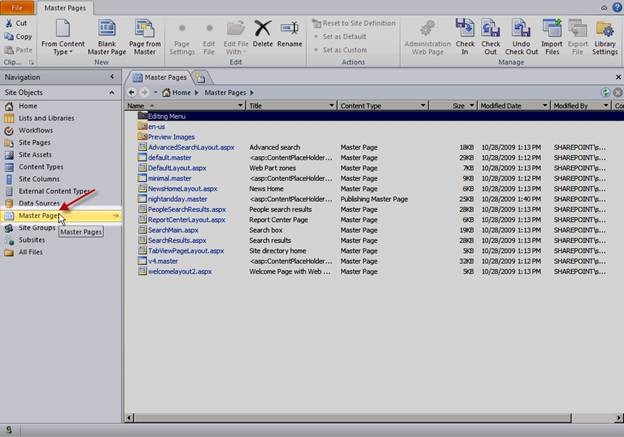The height and width of the screenshot is (437, 624).
Task: Click the Home house icon in breadcrumb
Action: [166, 92]
